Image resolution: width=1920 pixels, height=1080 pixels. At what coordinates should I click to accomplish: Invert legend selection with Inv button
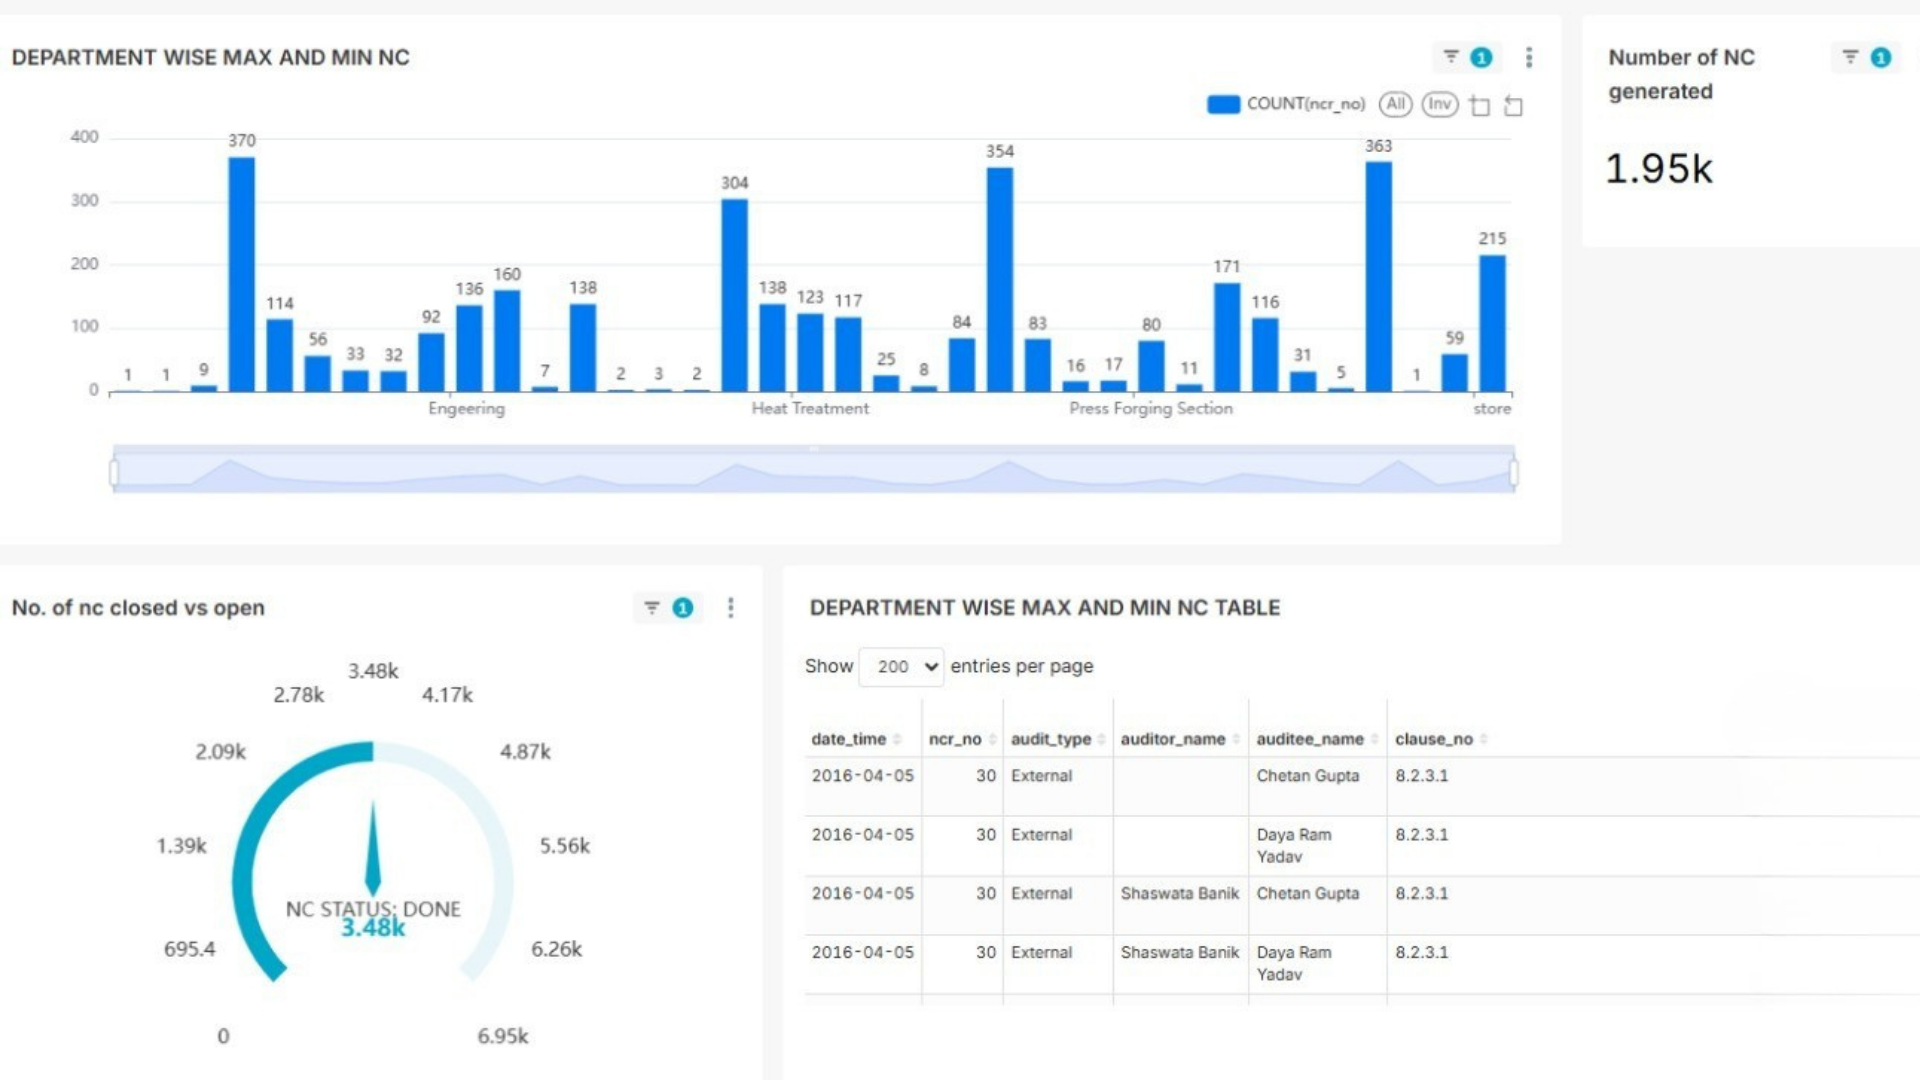[x=1439, y=104]
